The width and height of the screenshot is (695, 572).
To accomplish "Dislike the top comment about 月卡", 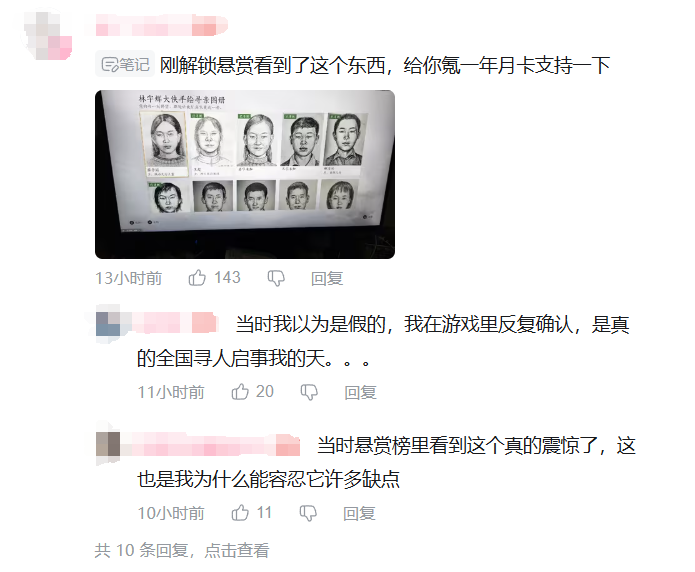I will [276, 278].
